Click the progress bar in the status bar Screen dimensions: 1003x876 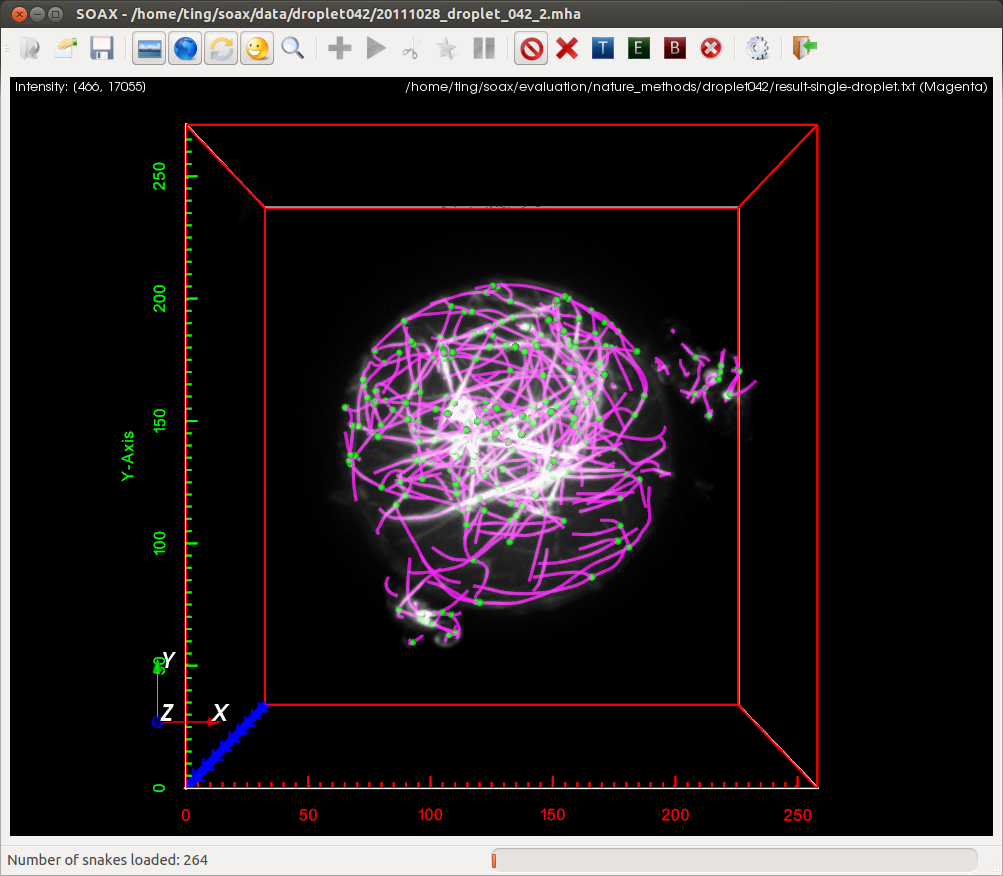click(735, 859)
